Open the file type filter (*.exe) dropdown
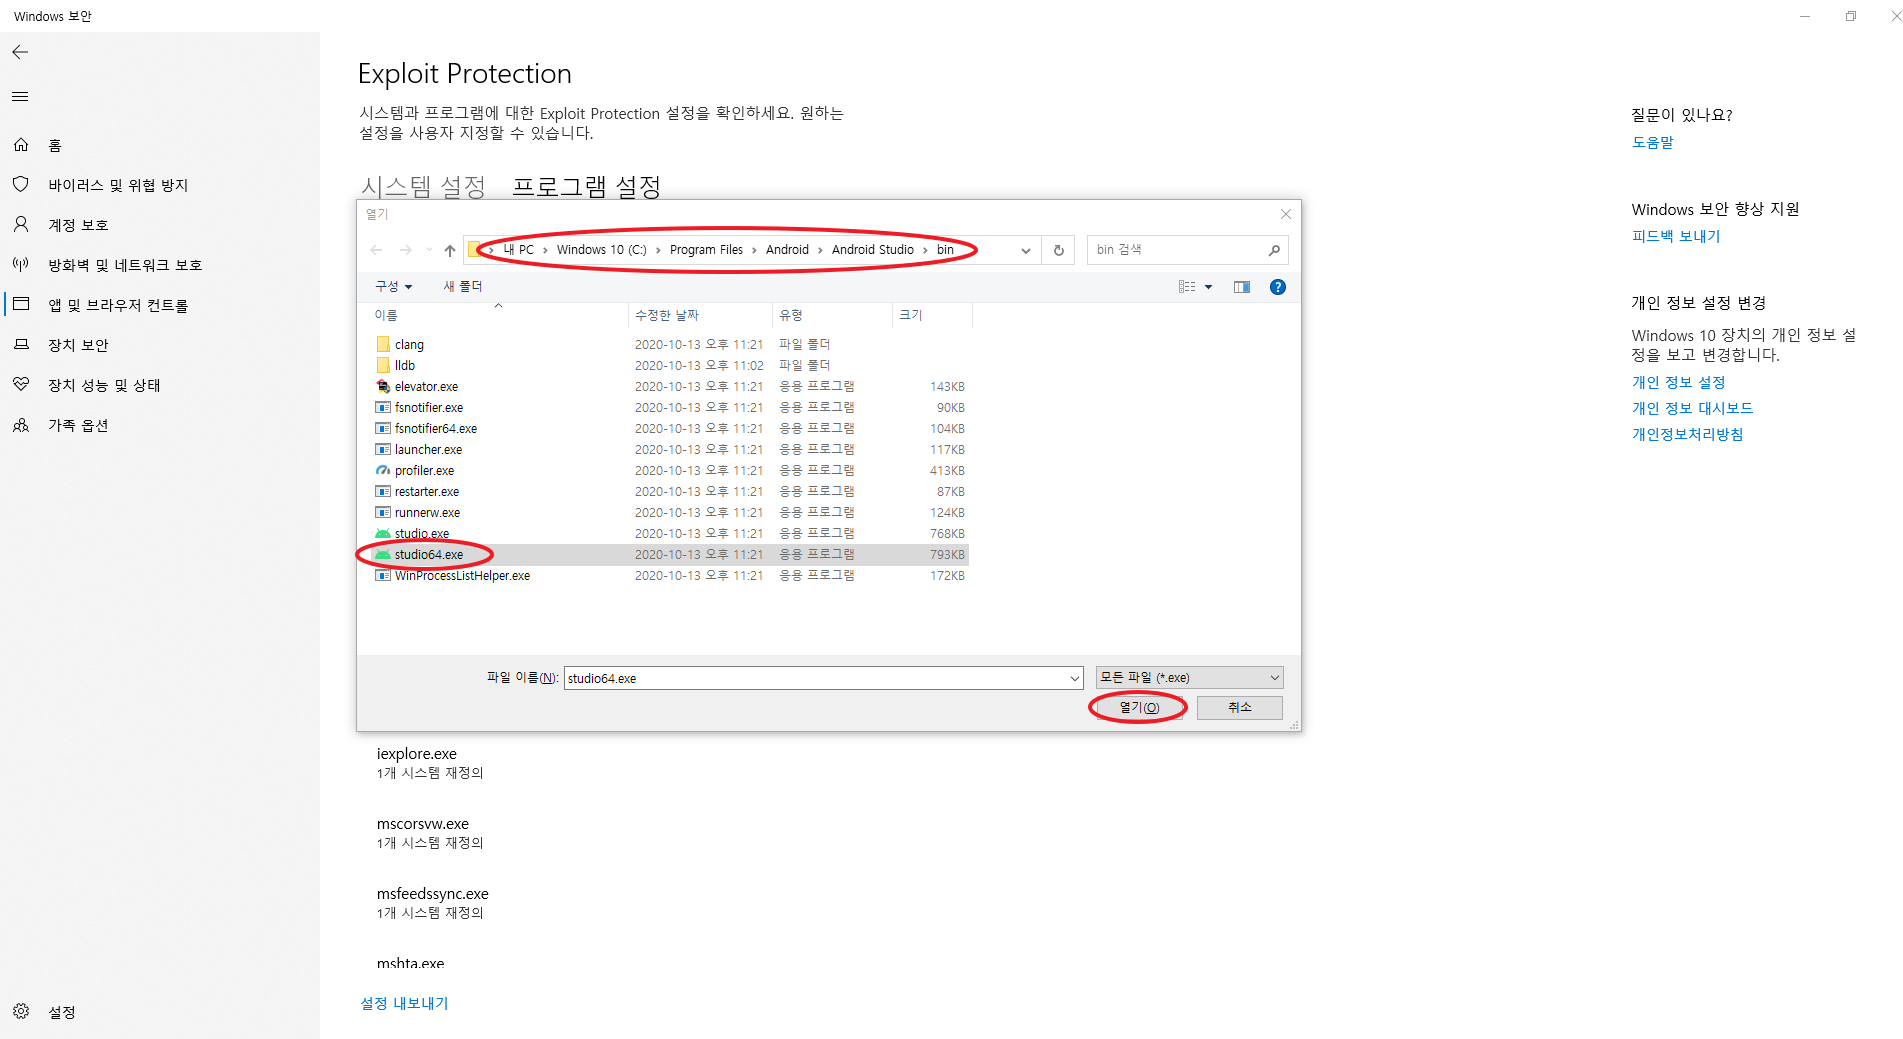 tap(1190, 678)
